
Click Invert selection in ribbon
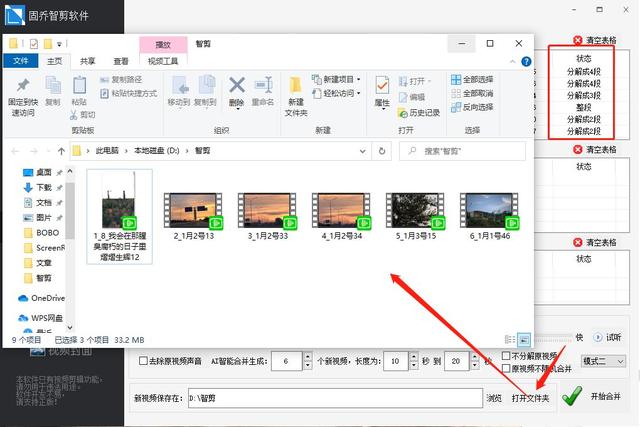472,107
